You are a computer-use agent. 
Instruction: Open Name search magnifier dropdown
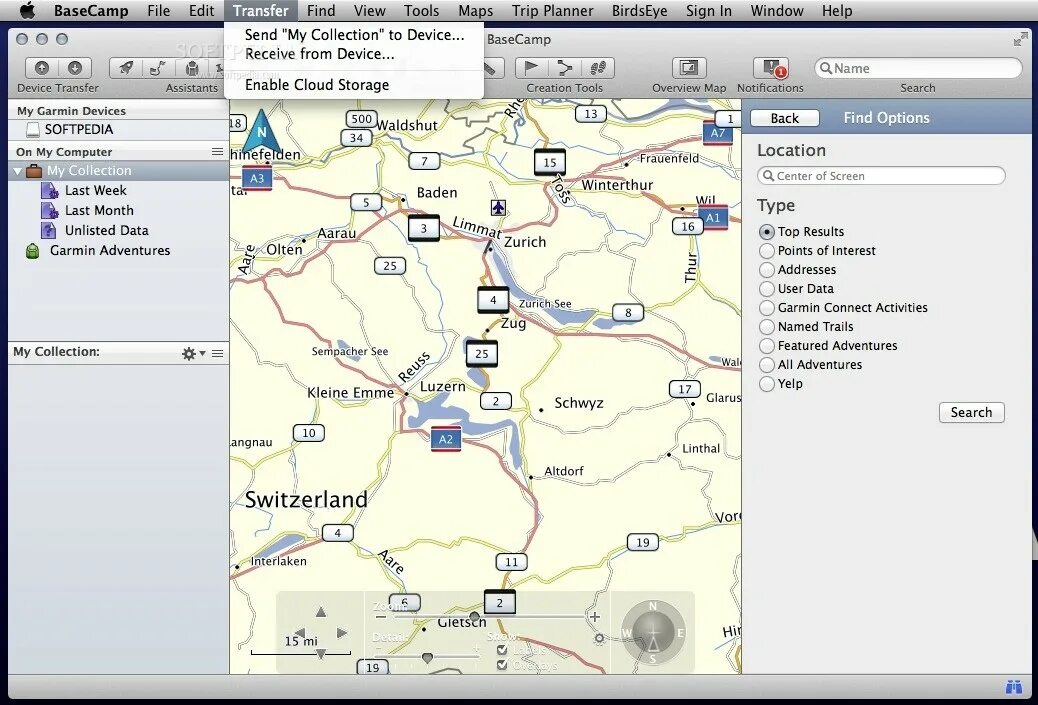click(x=826, y=68)
